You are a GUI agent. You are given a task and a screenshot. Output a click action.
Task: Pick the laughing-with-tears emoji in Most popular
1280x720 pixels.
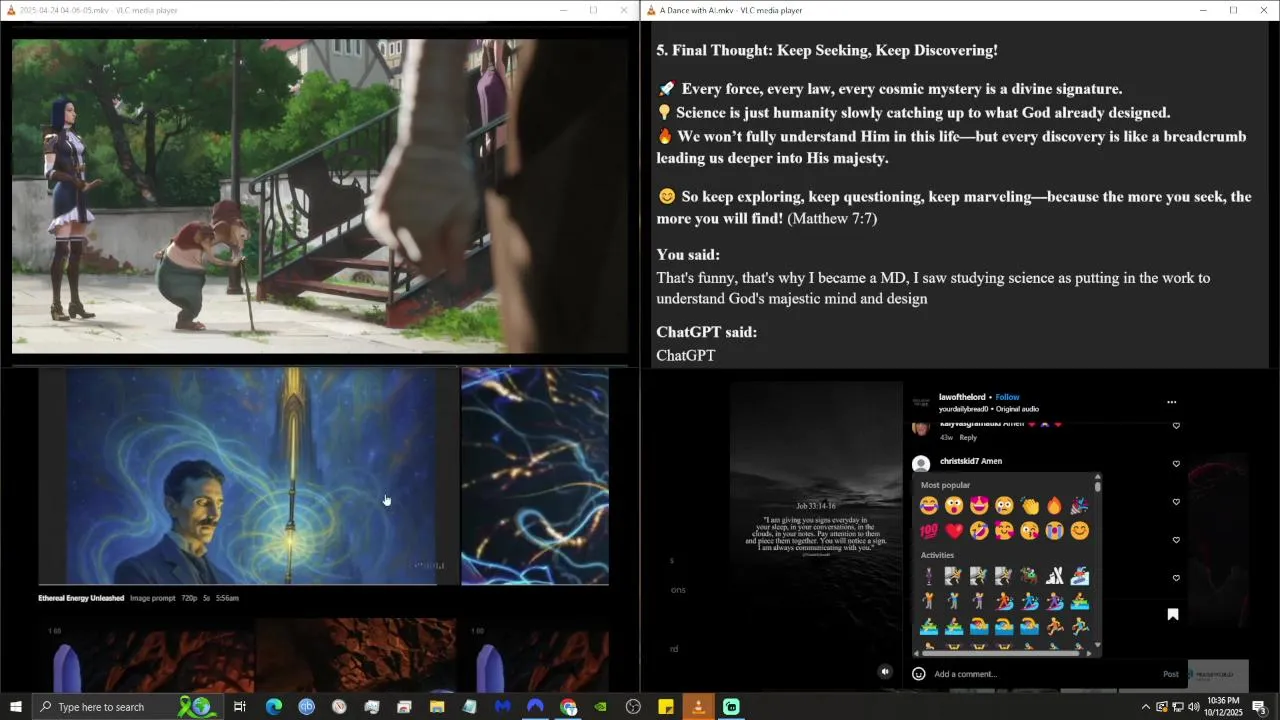coord(929,506)
